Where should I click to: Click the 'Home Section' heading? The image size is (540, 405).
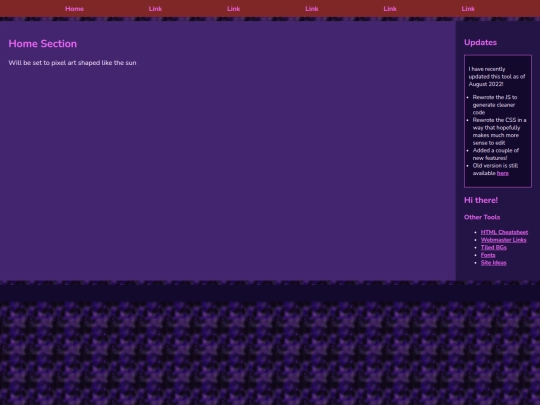(43, 44)
